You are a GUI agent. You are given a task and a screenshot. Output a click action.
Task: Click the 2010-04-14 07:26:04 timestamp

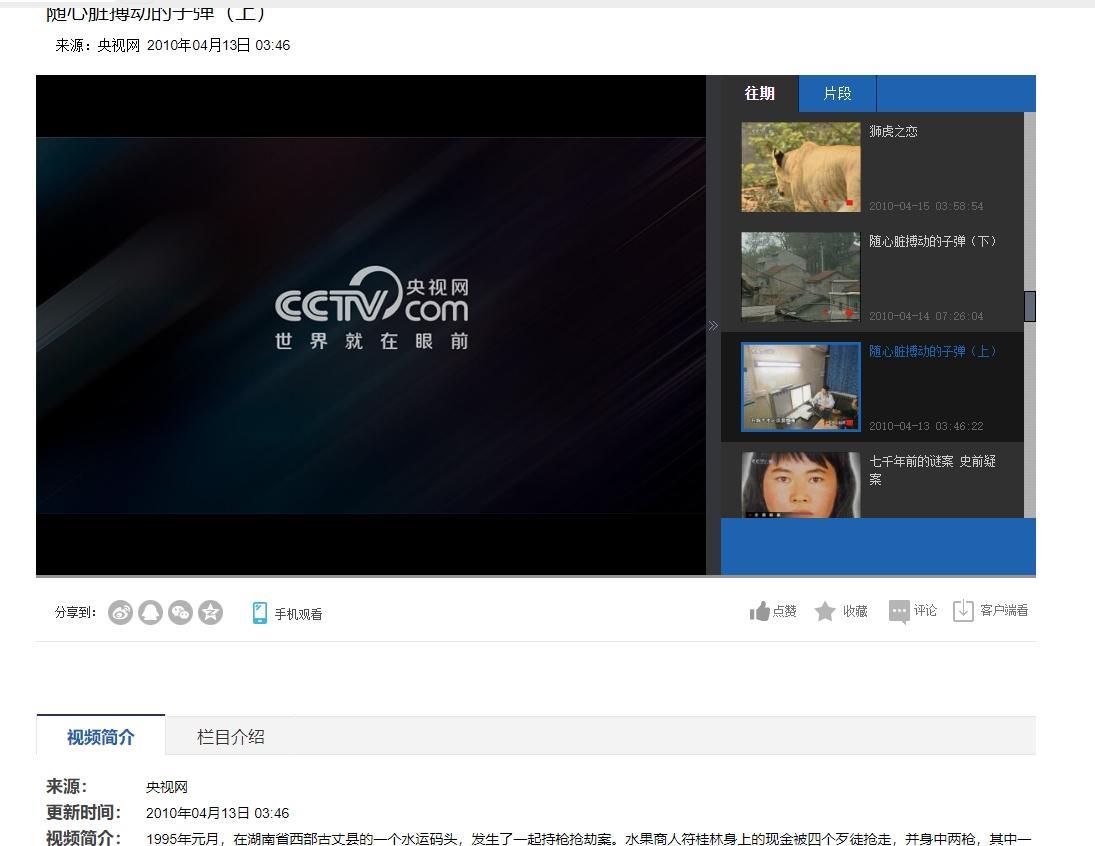926,316
